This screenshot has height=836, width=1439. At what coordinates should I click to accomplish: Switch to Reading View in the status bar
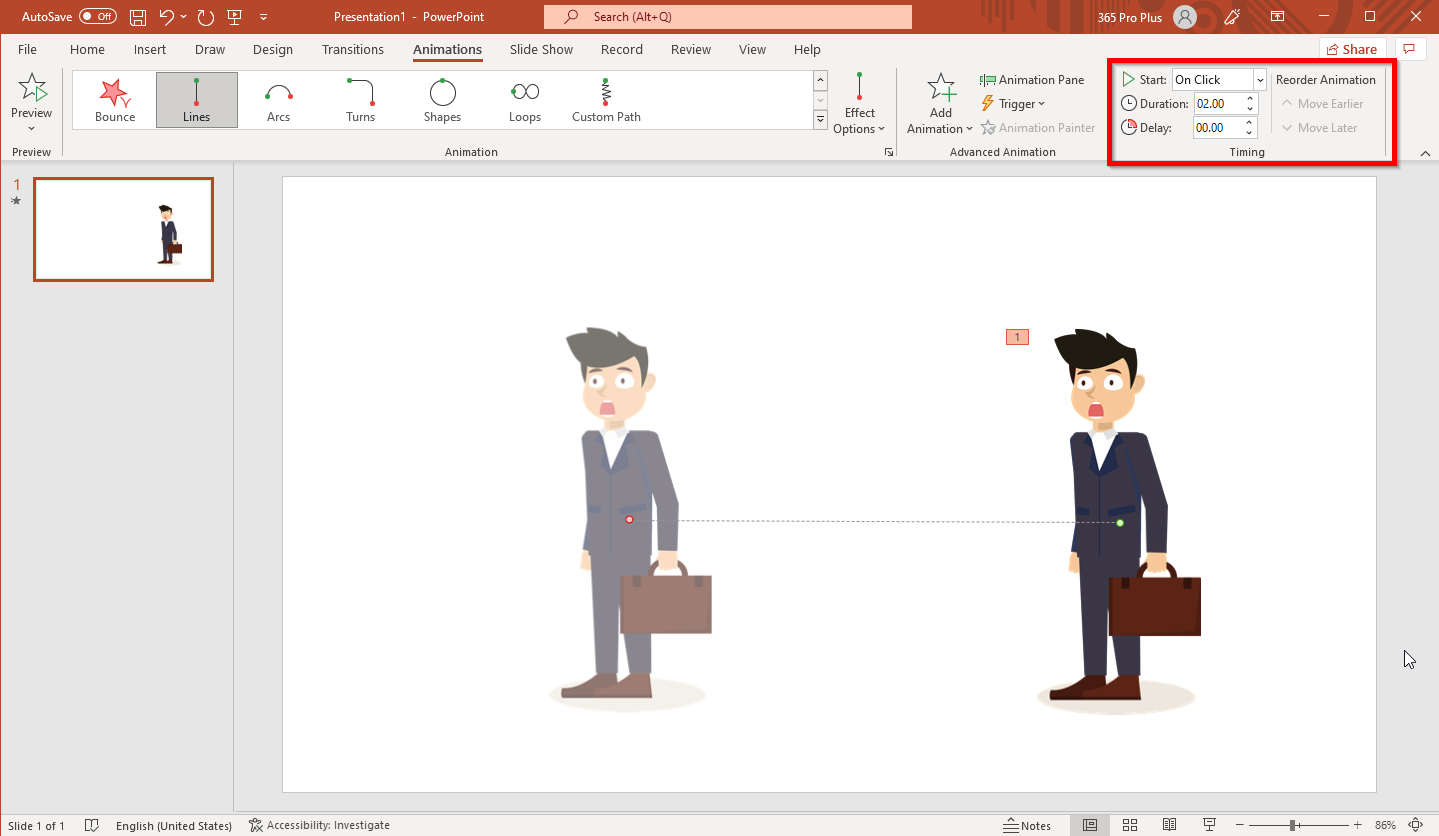pos(1169,824)
